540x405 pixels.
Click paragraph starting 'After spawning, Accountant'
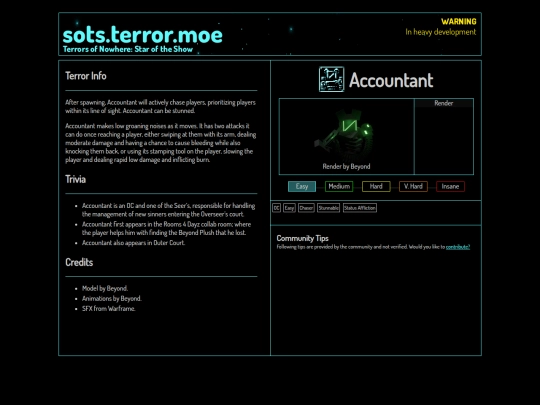click(160, 106)
